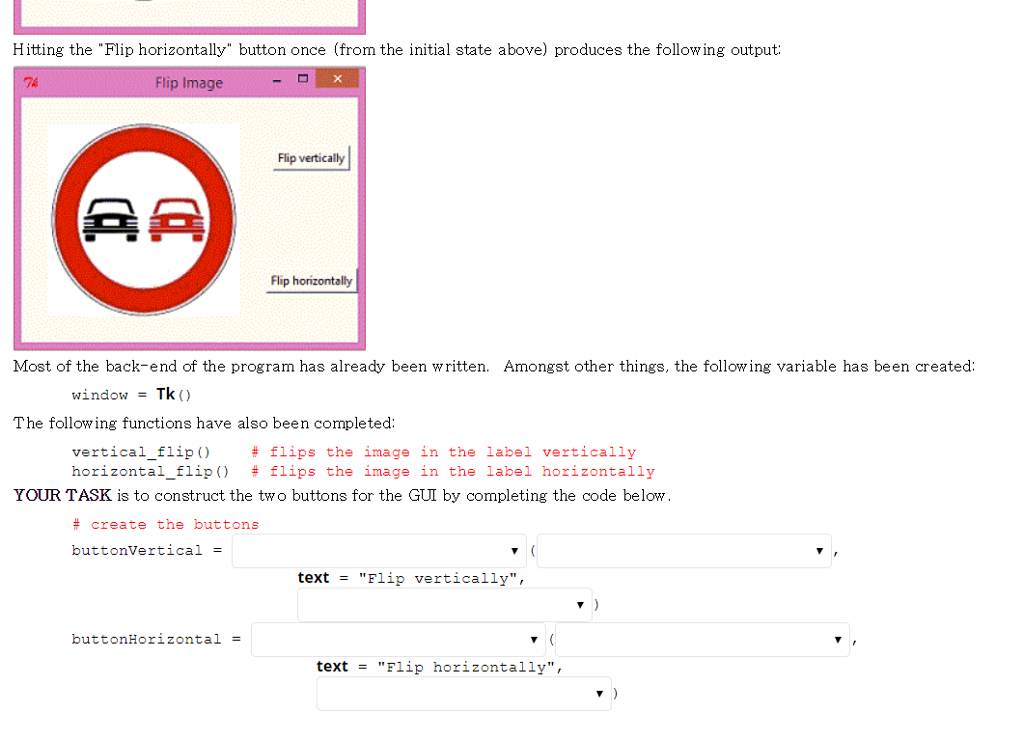The height and width of the screenshot is (740, 1024).
Task: Click the Flip horizontally button in window
Action: [312, 281]
